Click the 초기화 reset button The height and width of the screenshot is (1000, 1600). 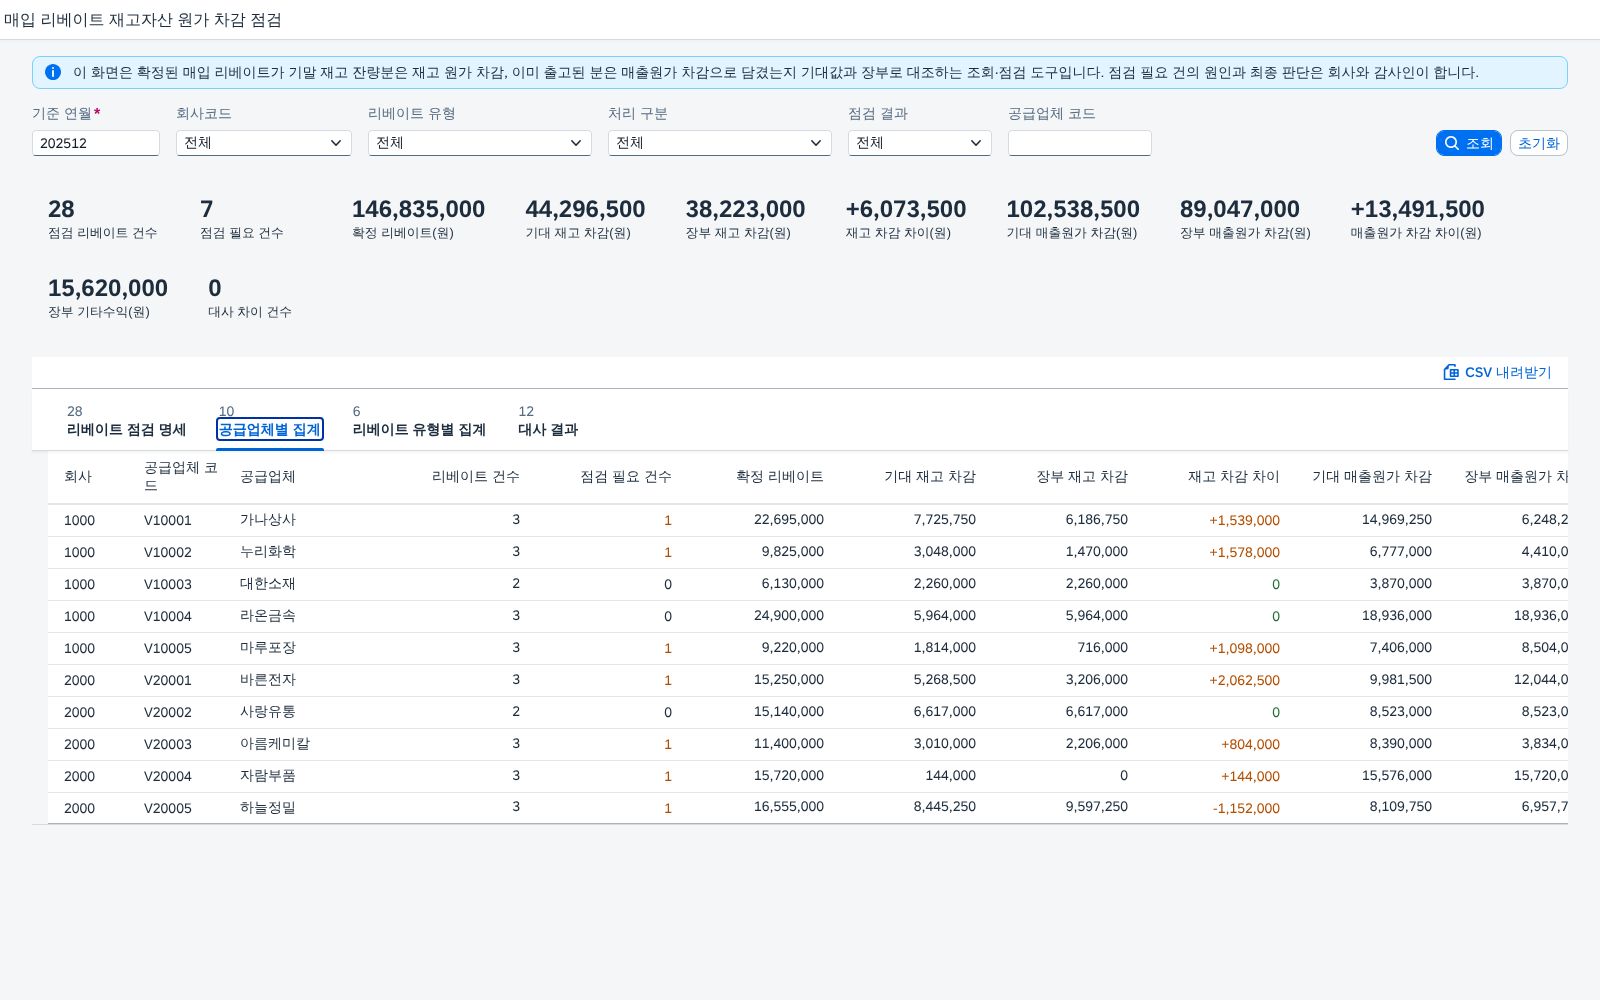click(1539, 143)
